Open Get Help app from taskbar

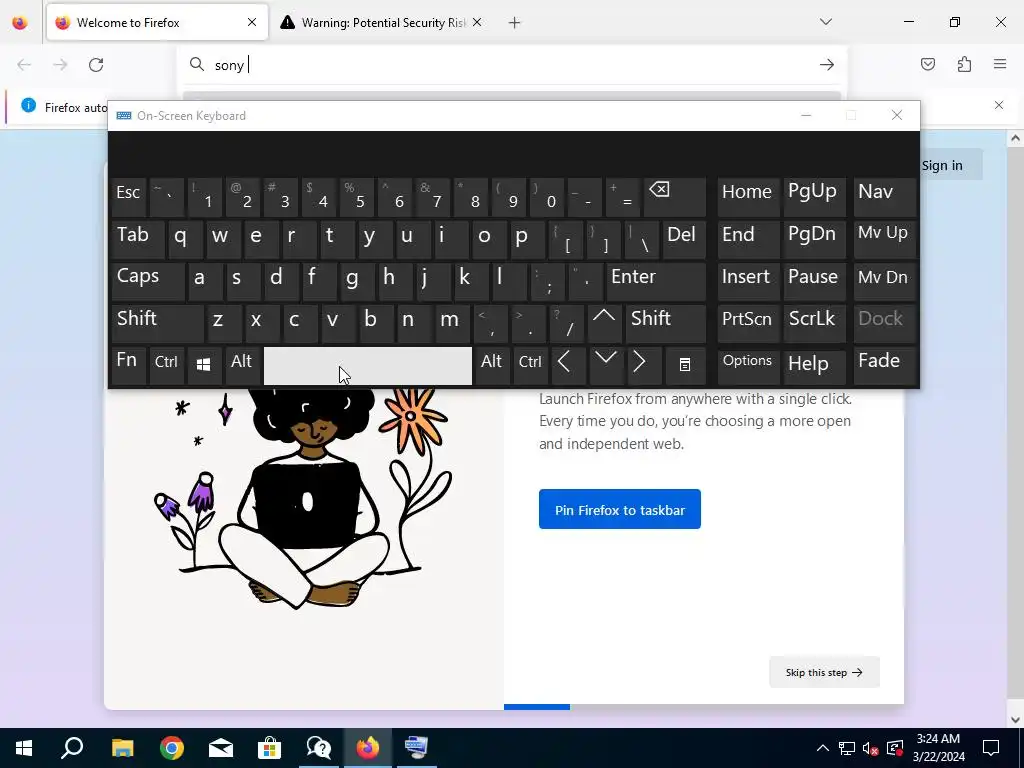point(319,748)
